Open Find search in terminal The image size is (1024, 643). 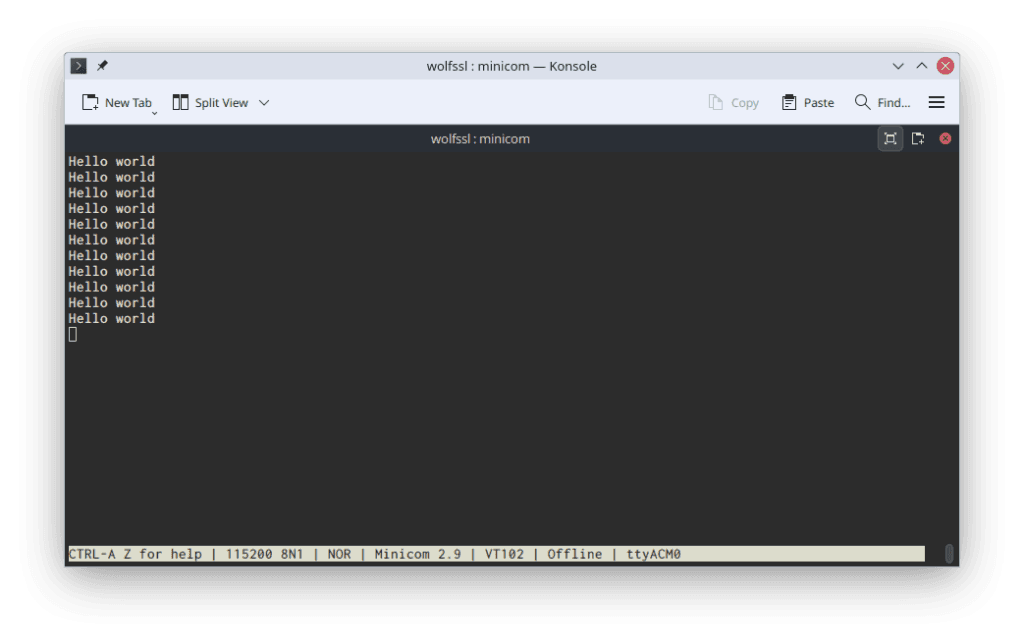click(x=882, y=102)
